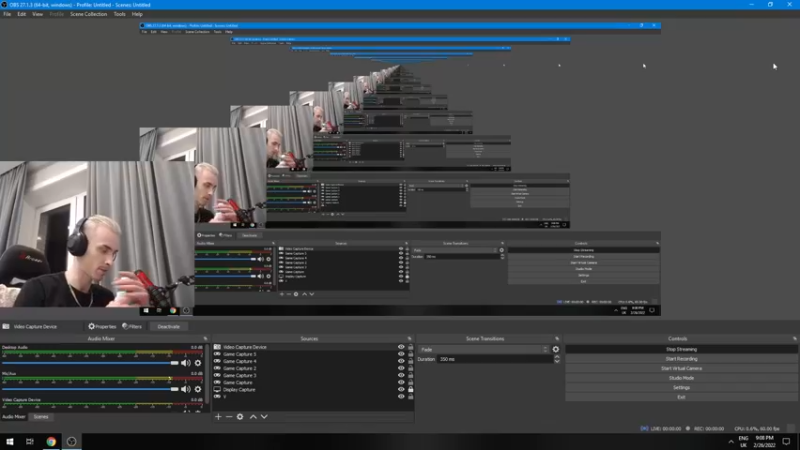The width and height of the screenshot is (800, 450).
Task: Pop out the Audio Mixer dock
Action: click(206, 339)
